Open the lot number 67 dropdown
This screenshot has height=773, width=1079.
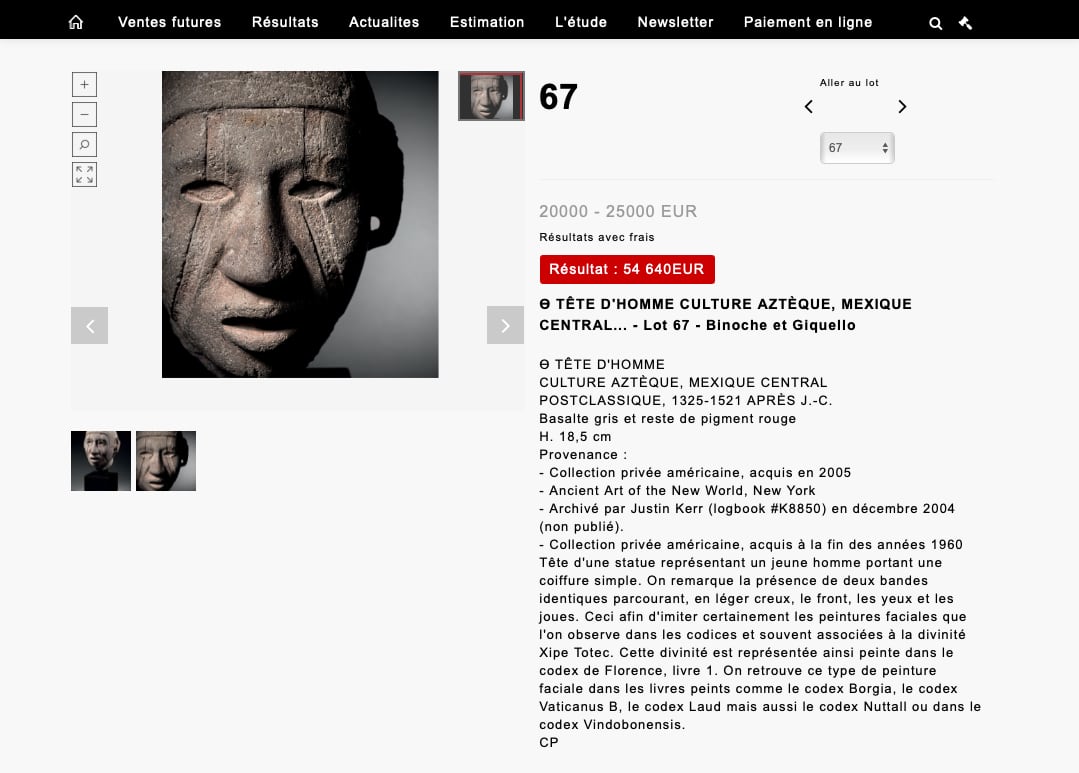coord(857,148)
